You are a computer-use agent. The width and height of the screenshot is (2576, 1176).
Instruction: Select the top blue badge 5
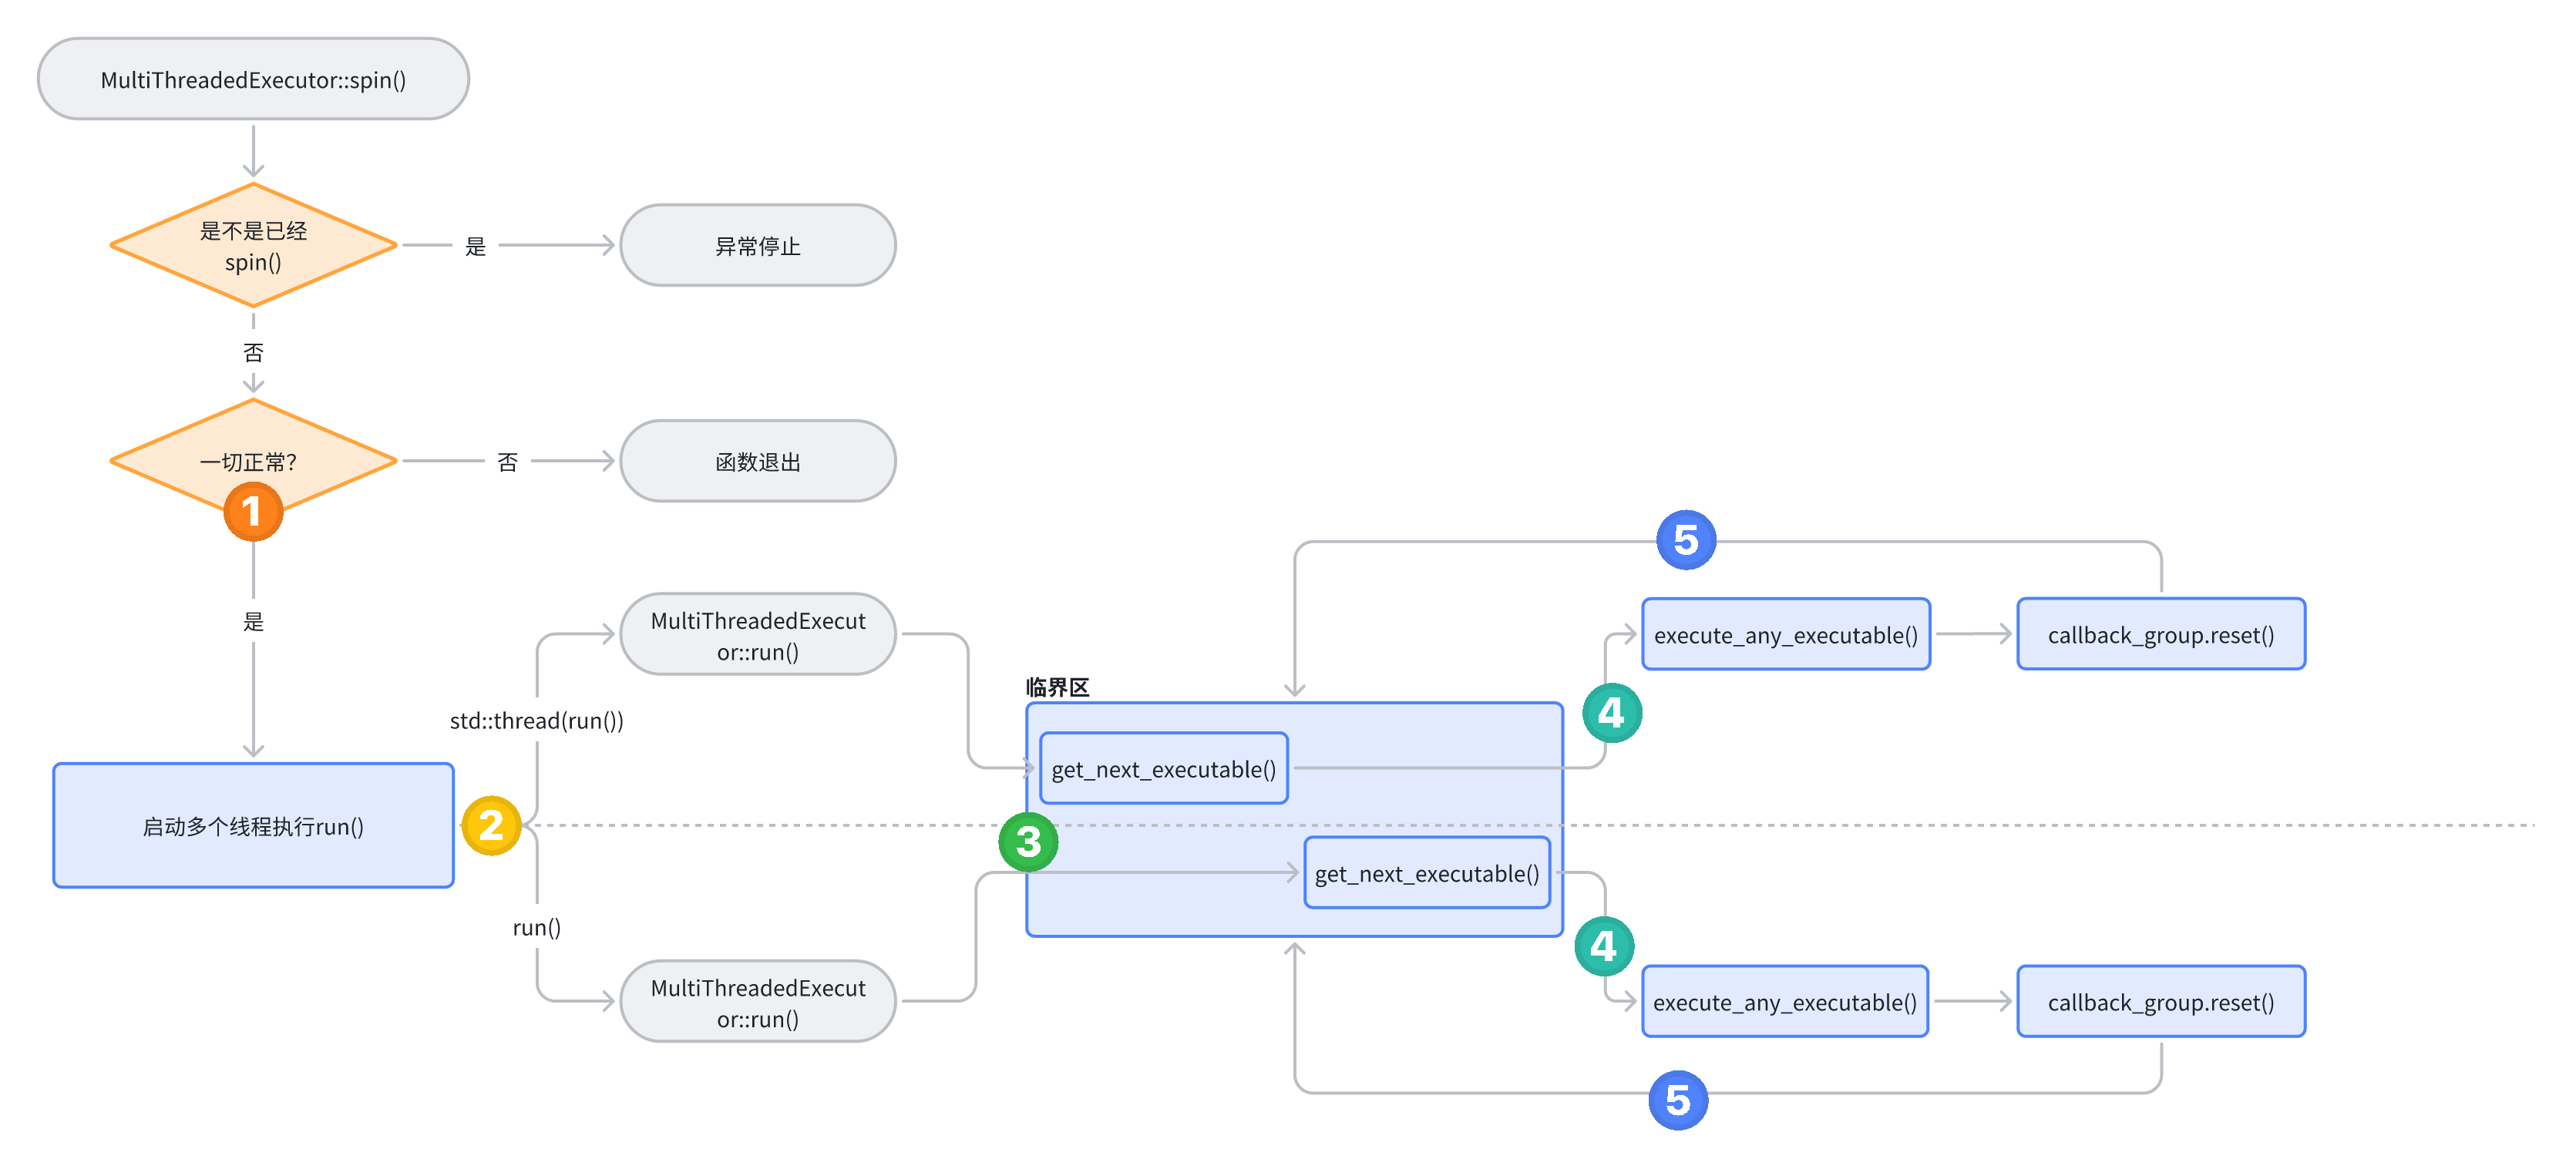coord(1687,539)
